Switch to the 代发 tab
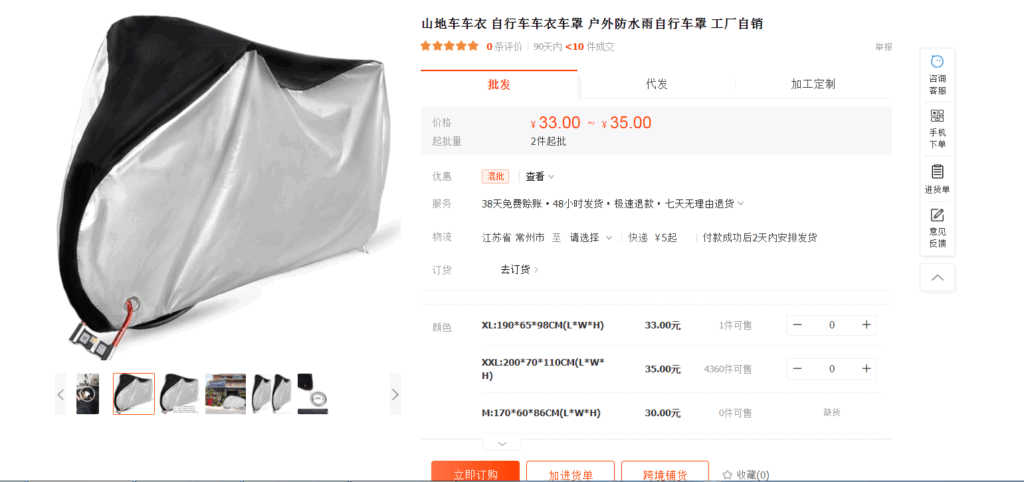 coord(656,84)
